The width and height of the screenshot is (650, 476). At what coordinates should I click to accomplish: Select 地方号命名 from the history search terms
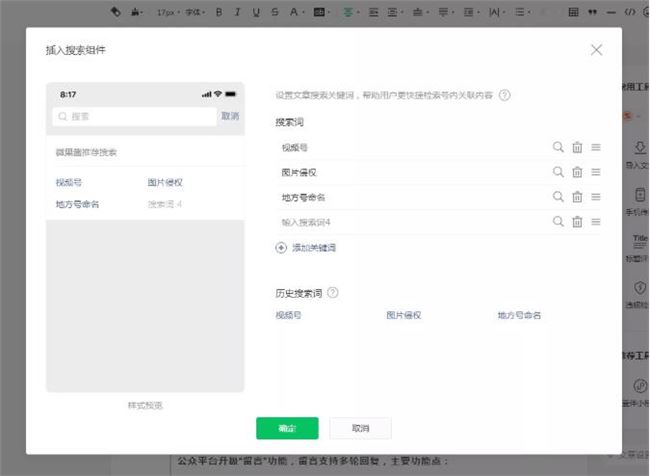(x=519, y=316)
